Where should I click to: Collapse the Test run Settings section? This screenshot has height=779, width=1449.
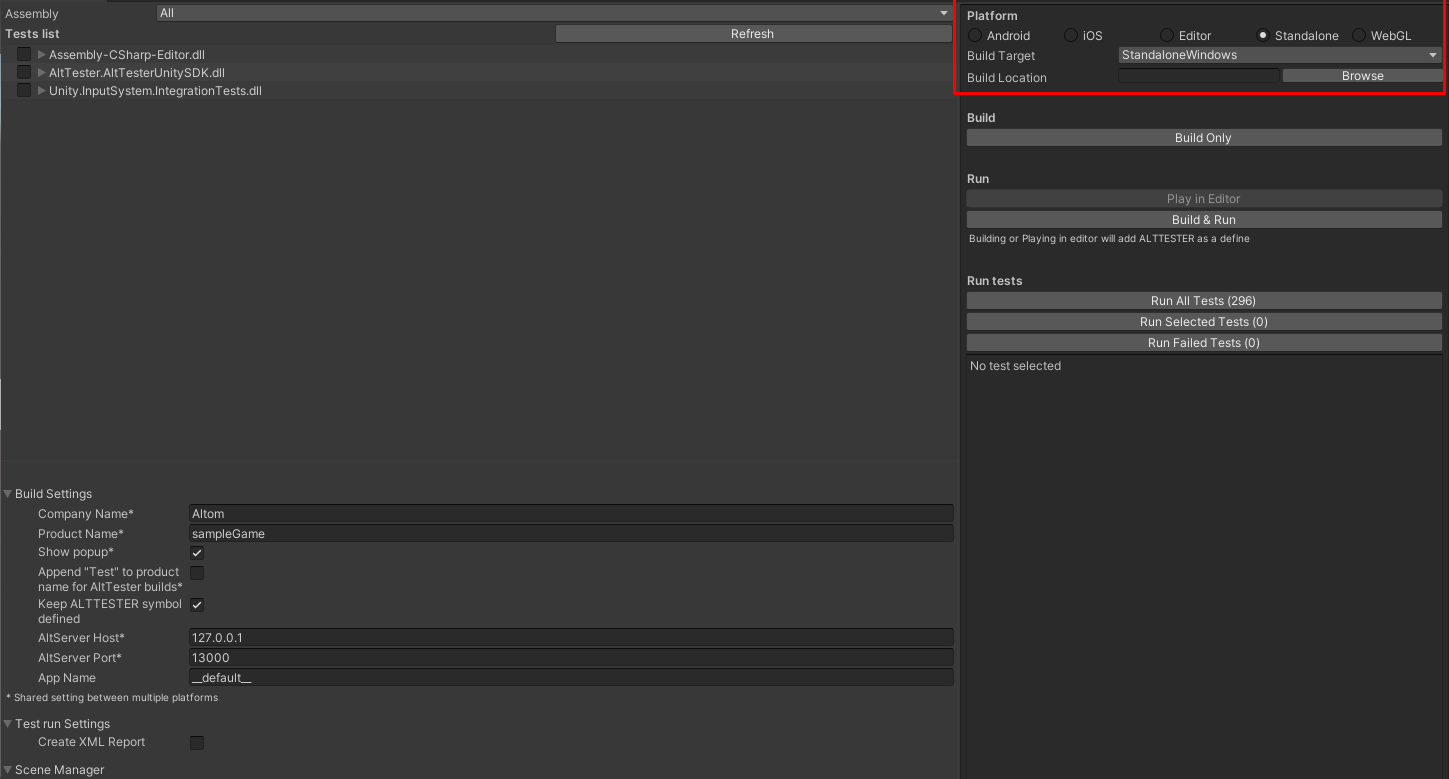(8, 723)
